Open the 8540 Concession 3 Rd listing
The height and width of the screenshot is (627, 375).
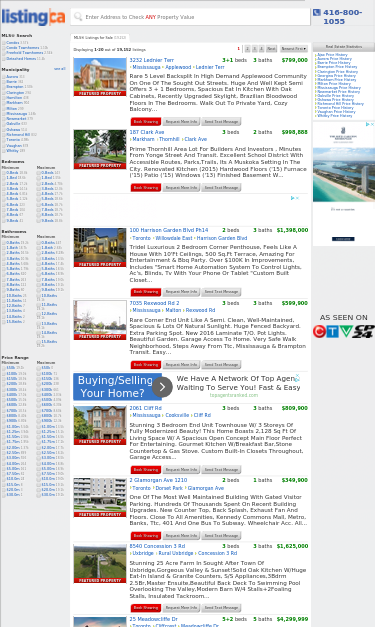click(157, 546)
